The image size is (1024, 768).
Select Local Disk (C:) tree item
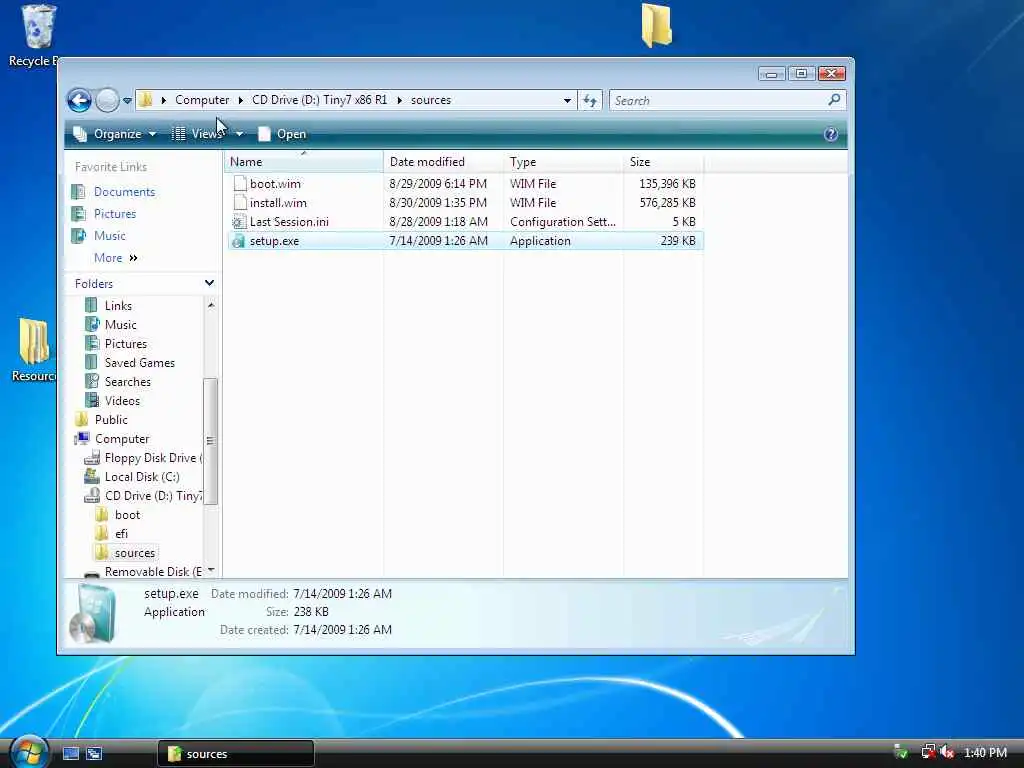pos(142,477)
